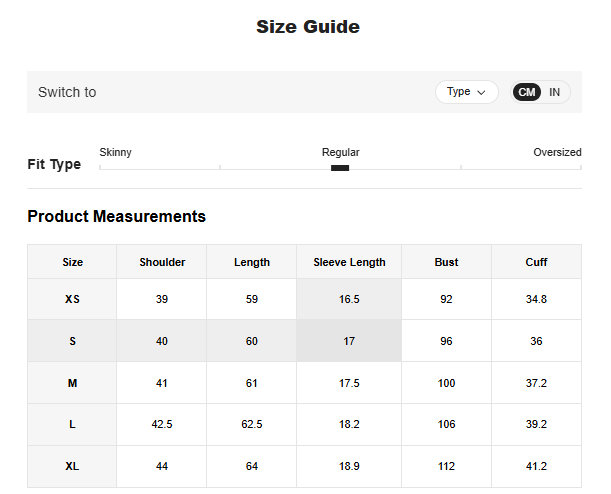Viewport: 611px width, 494px height.
Task: Switch units to CM
Action: 526,92
